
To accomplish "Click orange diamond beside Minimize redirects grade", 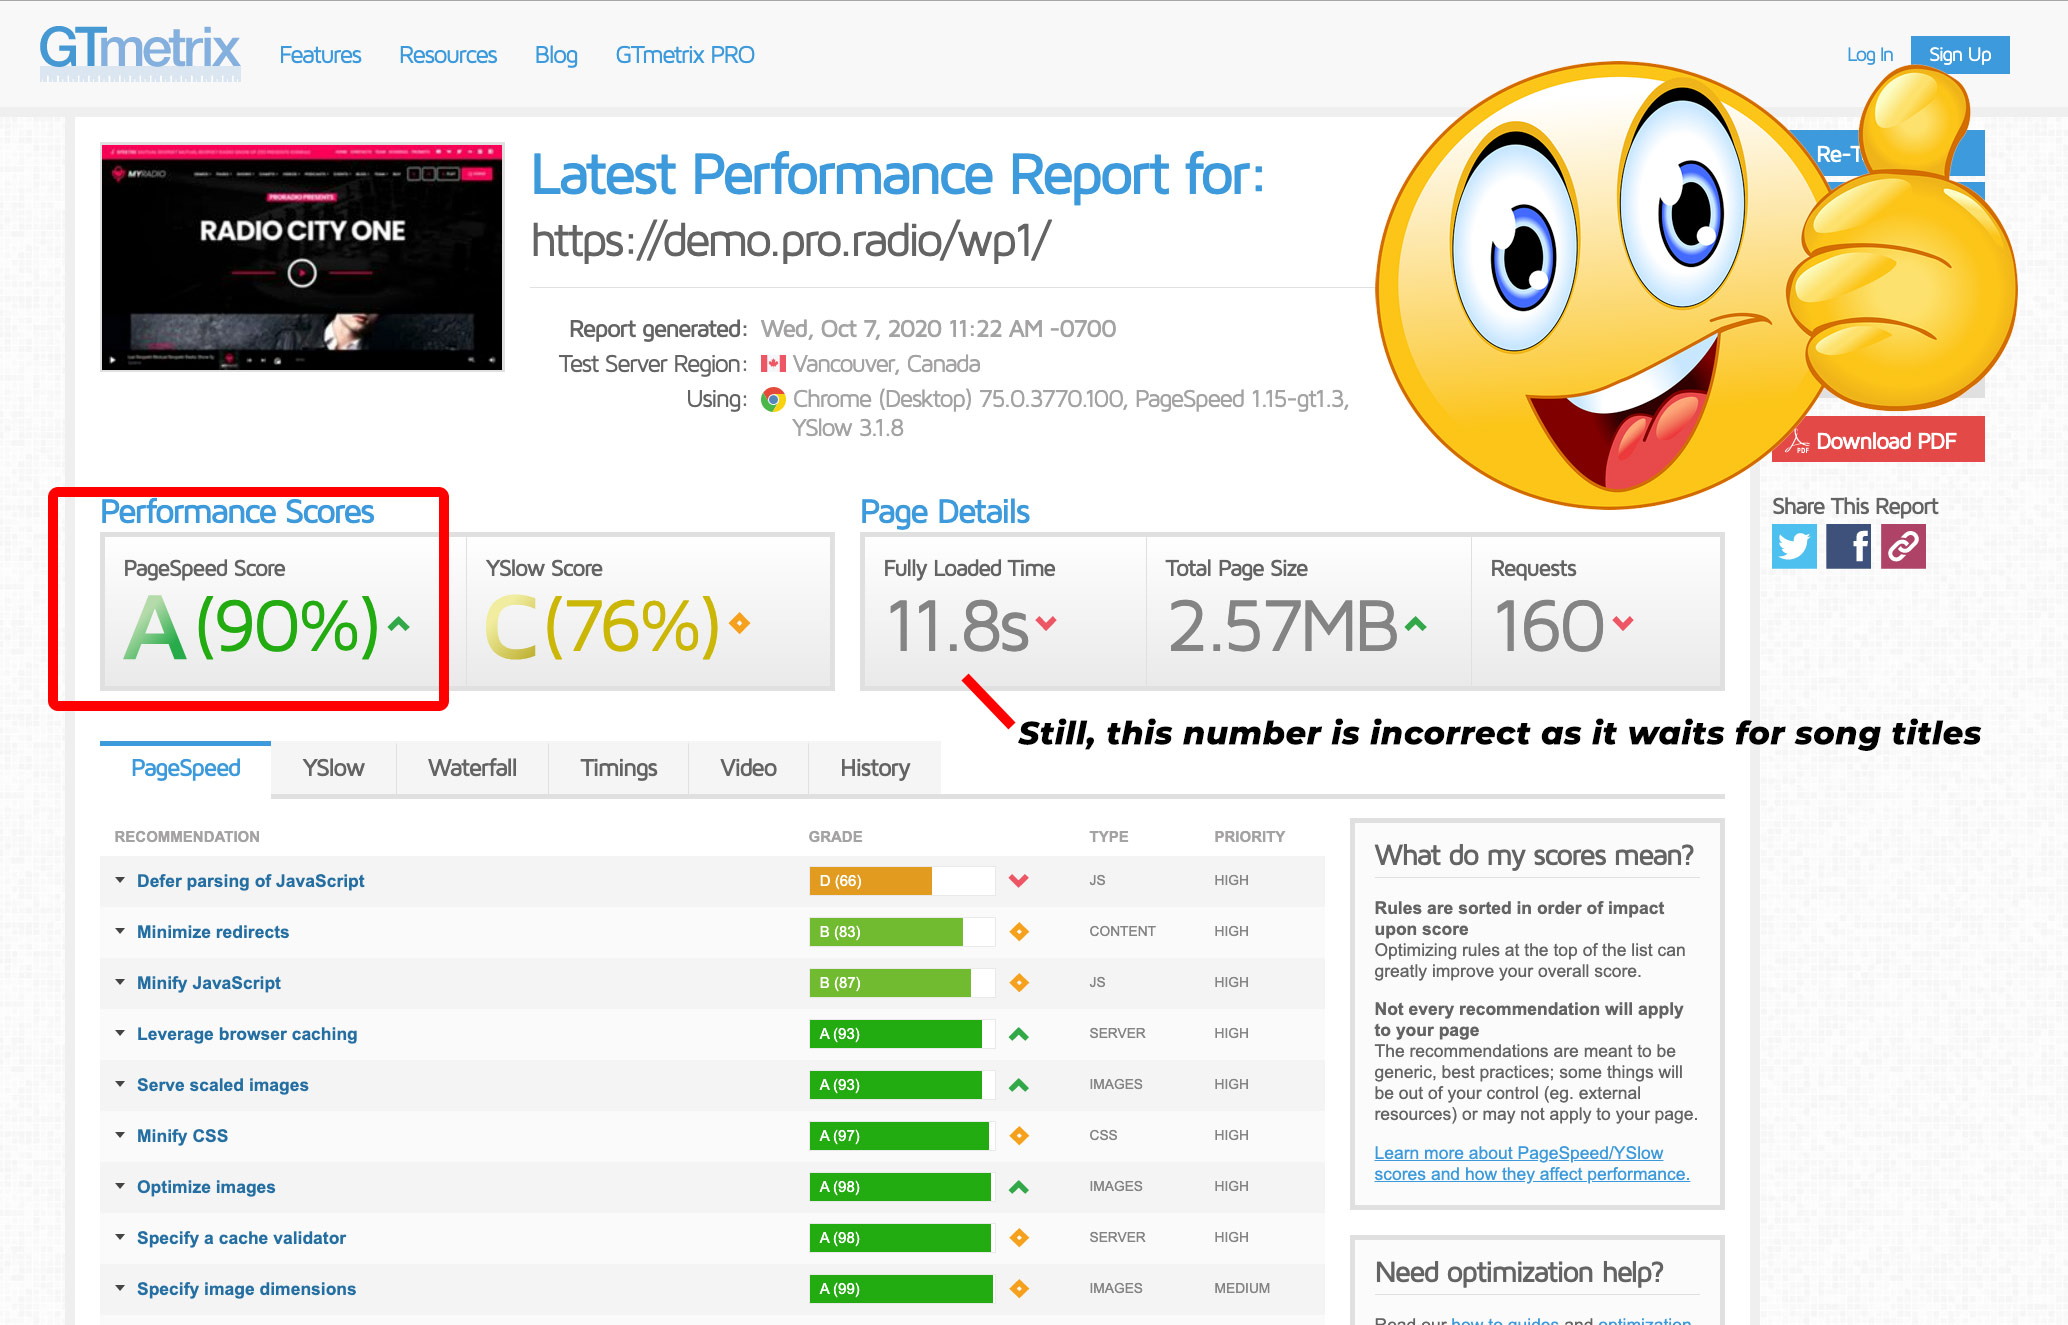I will pos(1018,932).
